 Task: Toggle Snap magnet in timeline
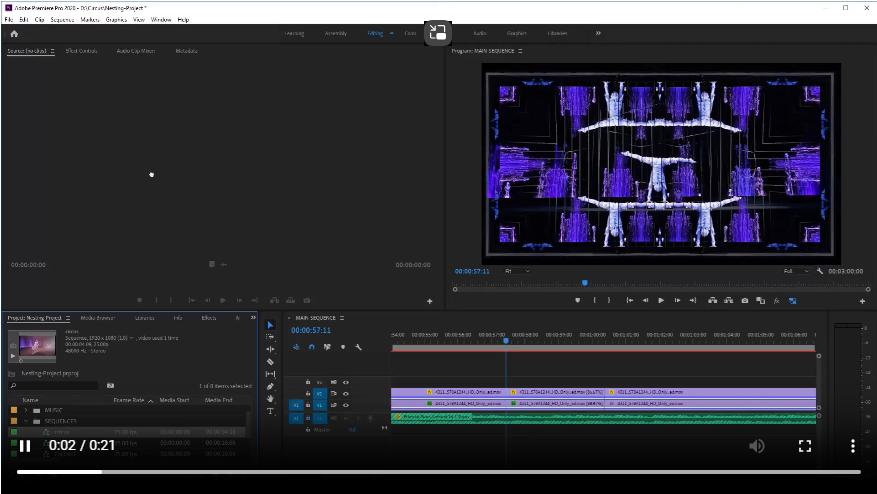[312, 347]
